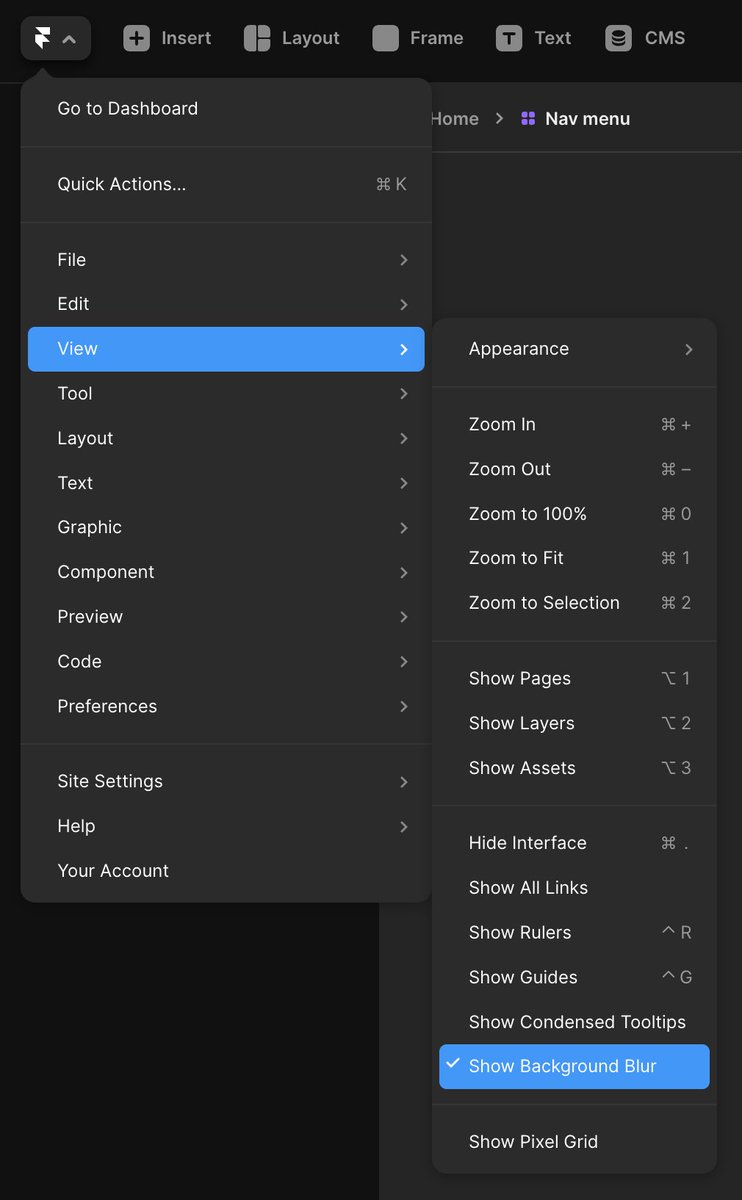Open the Preview submenu
The image size is (742, 1200).
pyautogui.click(x=226, y=617)
